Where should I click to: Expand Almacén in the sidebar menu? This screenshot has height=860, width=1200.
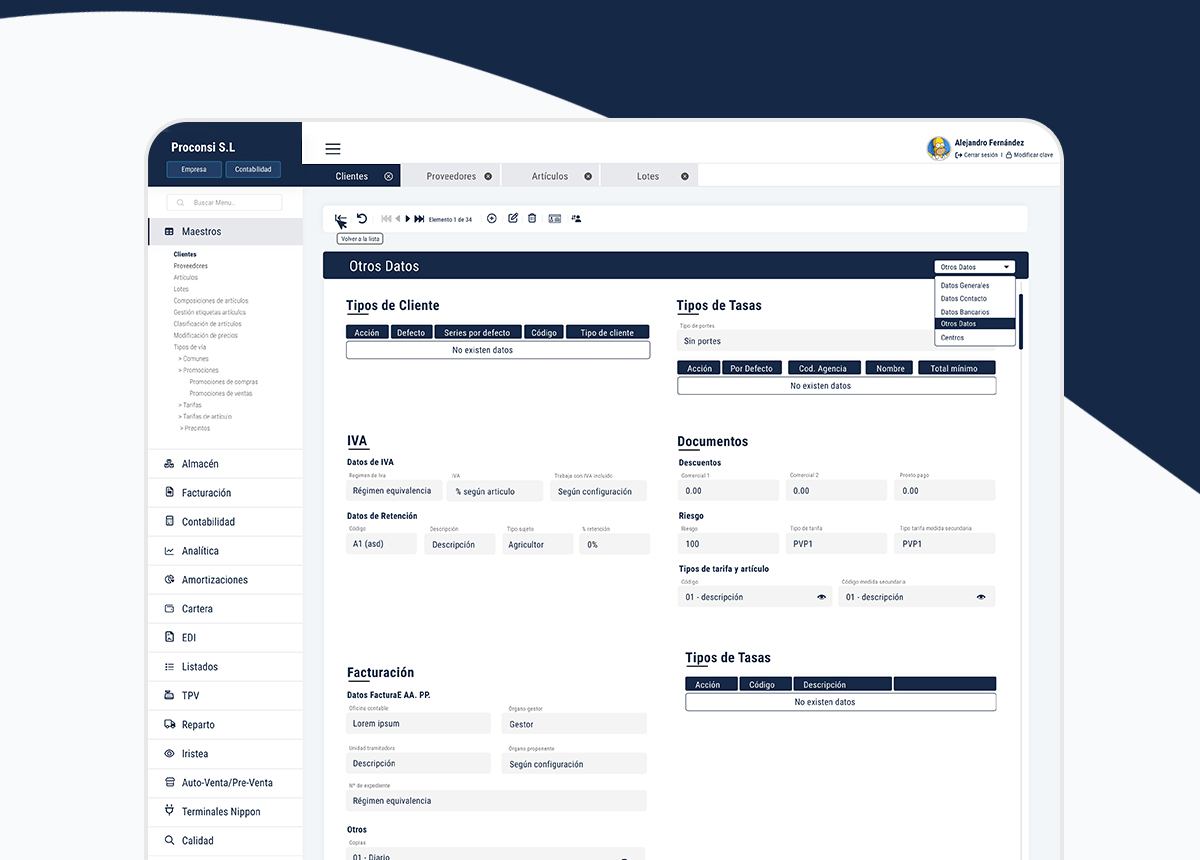(200, 464)
